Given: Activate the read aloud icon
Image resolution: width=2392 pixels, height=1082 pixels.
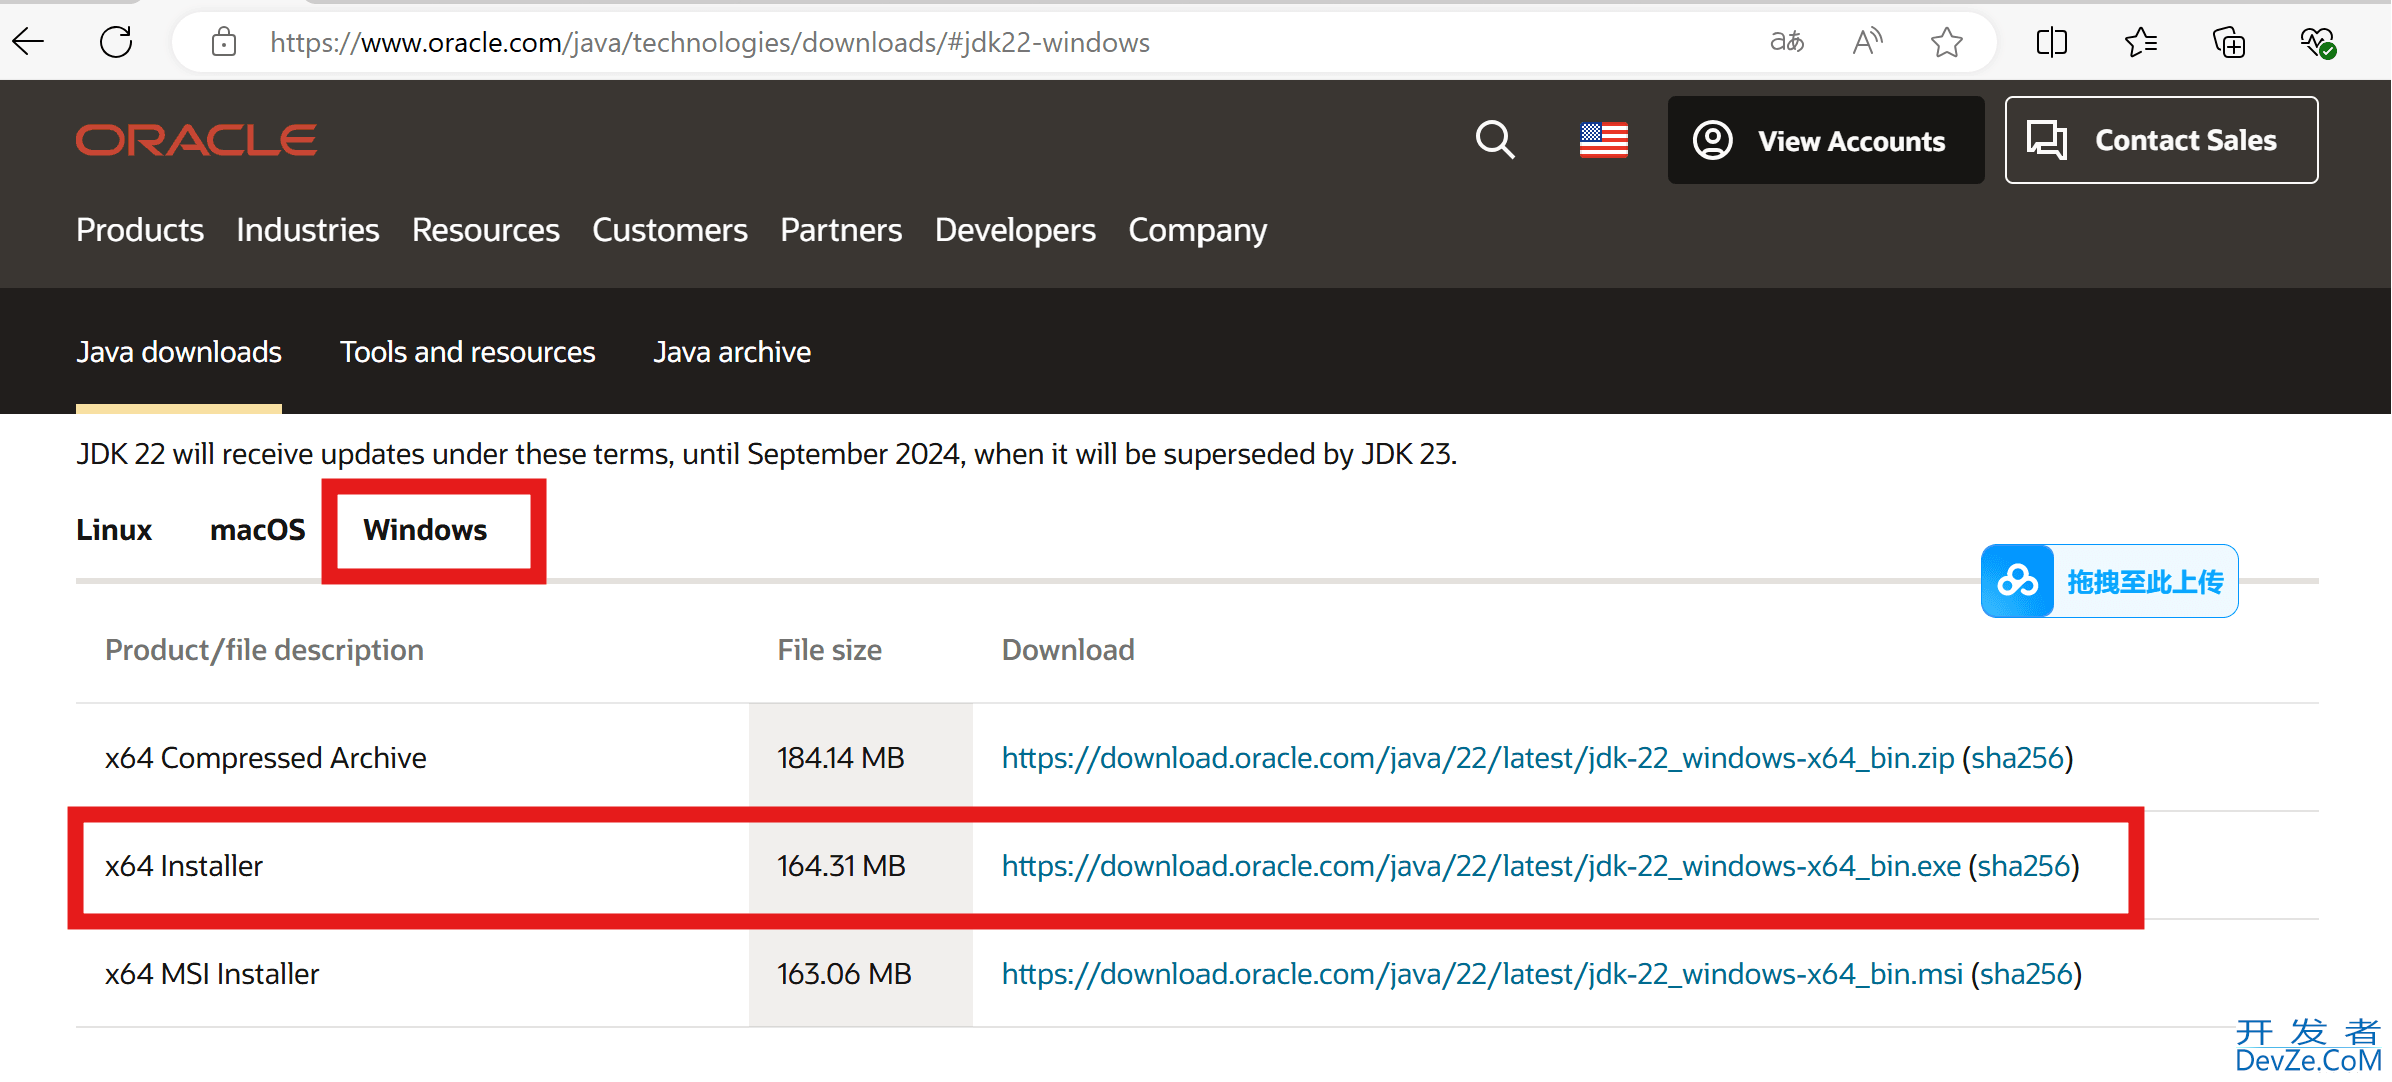Looking at the screenshot, I should (1867, 42).
